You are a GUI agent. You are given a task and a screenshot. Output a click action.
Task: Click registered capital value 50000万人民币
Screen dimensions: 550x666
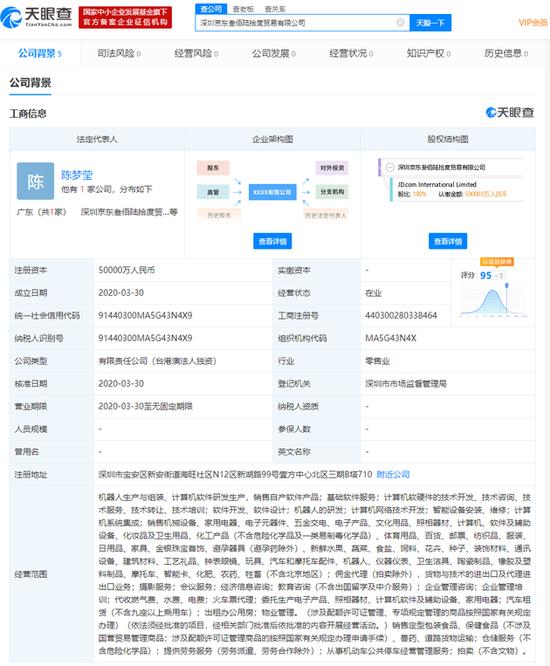click(127, 270)
